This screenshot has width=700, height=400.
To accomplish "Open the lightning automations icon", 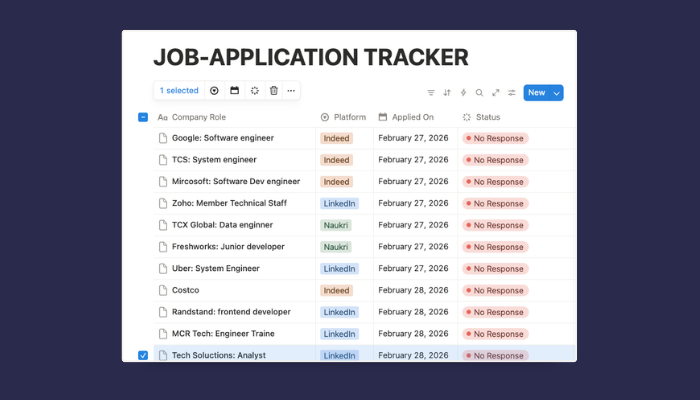I will click(x=463, y=93).
